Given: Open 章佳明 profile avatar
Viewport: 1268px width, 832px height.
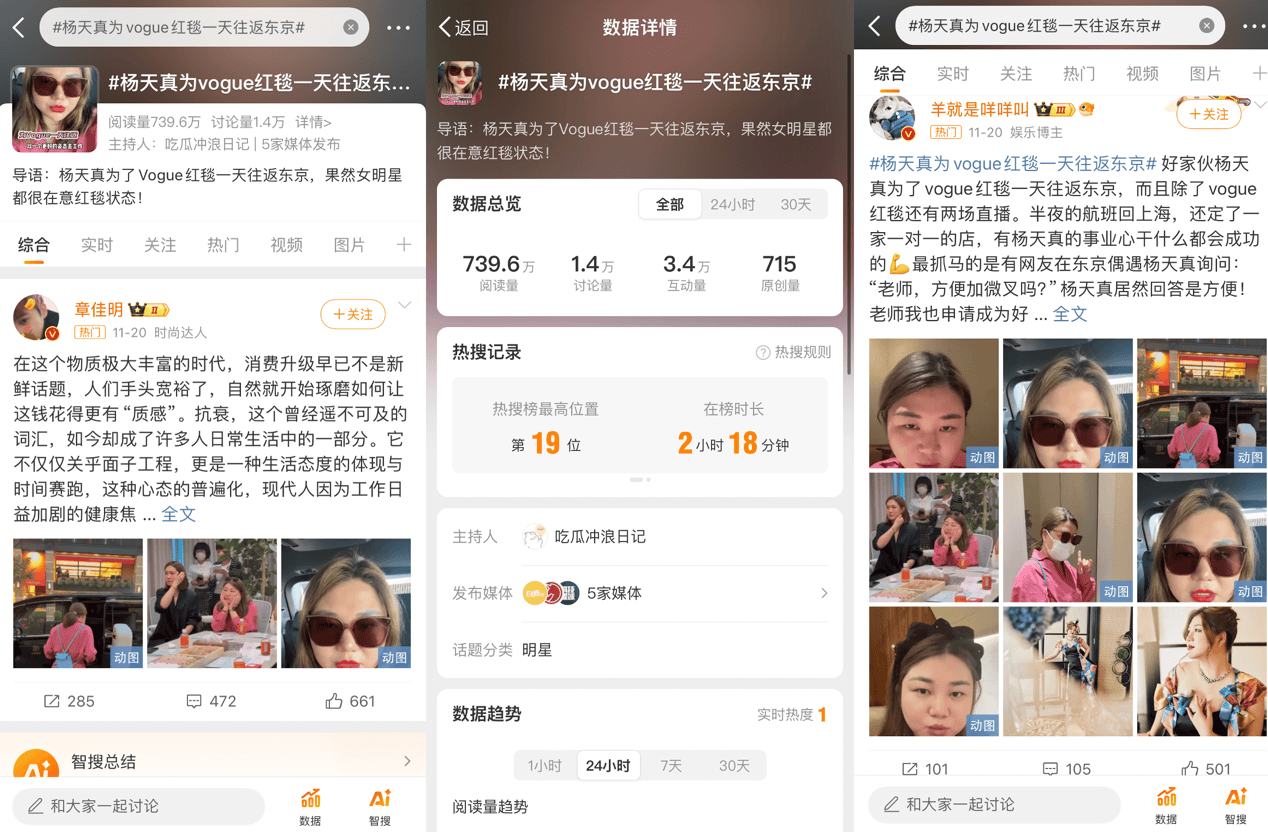Looking at the screenshot, I should [x=36, y=318].
